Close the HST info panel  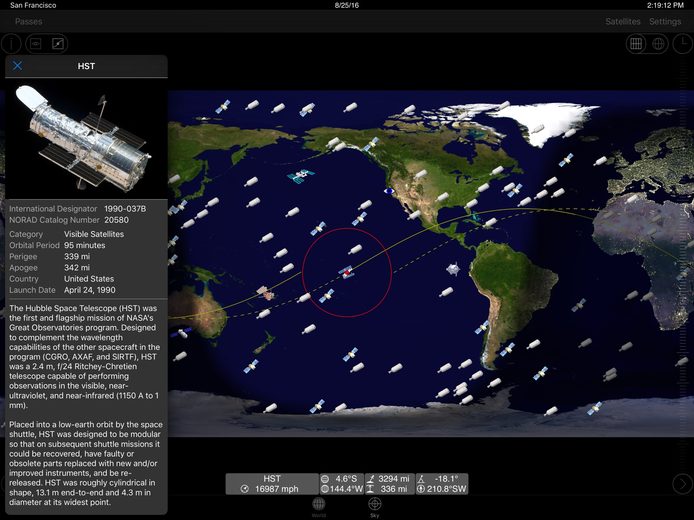(17, 66)
